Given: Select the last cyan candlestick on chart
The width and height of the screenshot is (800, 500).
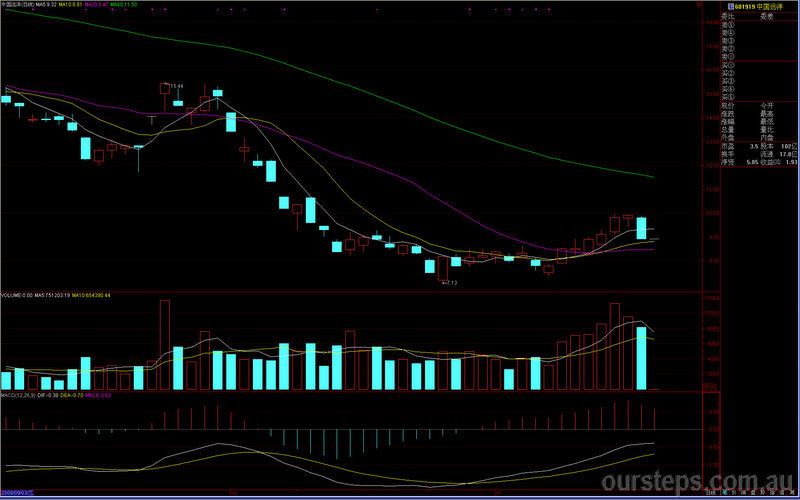Looking at the screenshot, I should point(641,228).
